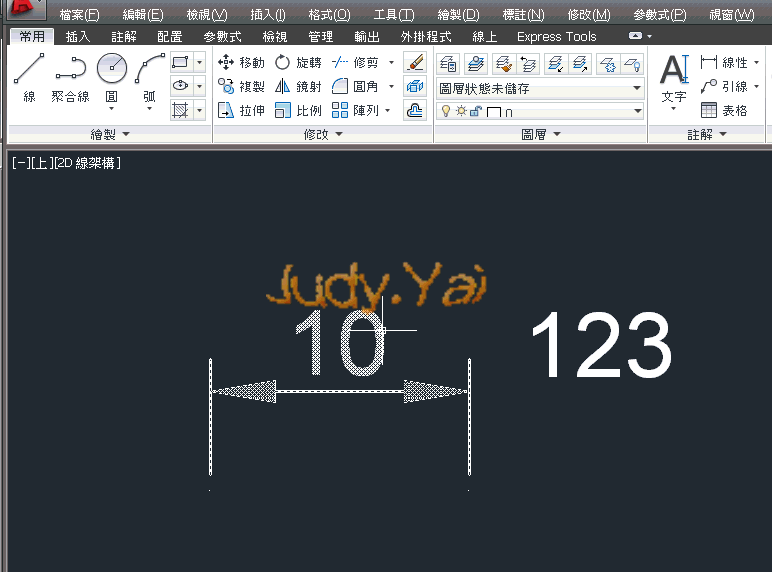The image size is (772, 572).
Task: Open Linear dimension (線性) dropdown arrow
Action: click(757, 63)
